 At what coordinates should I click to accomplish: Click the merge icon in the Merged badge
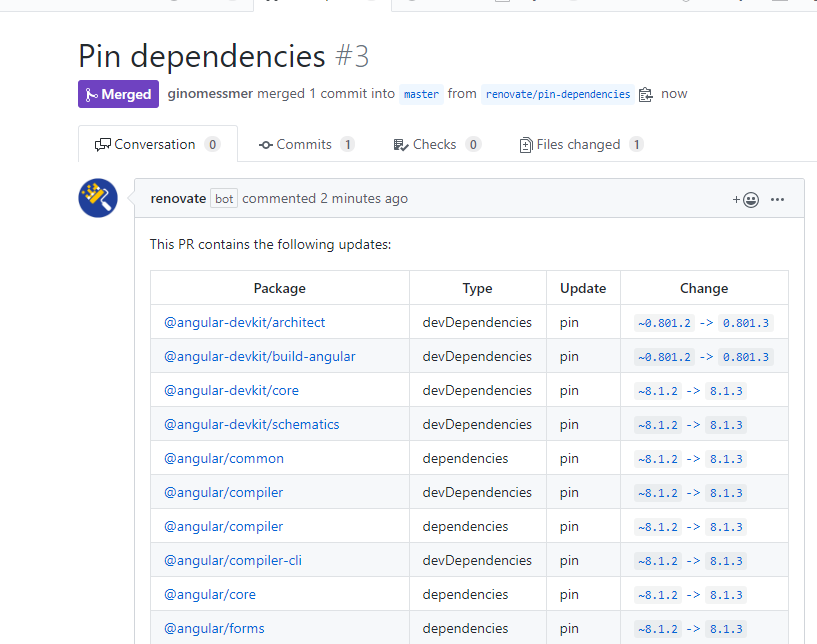(94, 93)
